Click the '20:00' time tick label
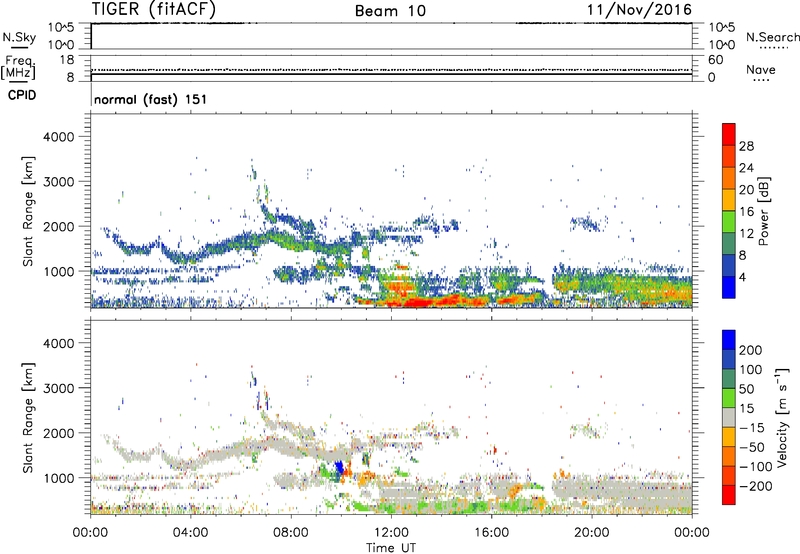 click(x=592, y=533)
